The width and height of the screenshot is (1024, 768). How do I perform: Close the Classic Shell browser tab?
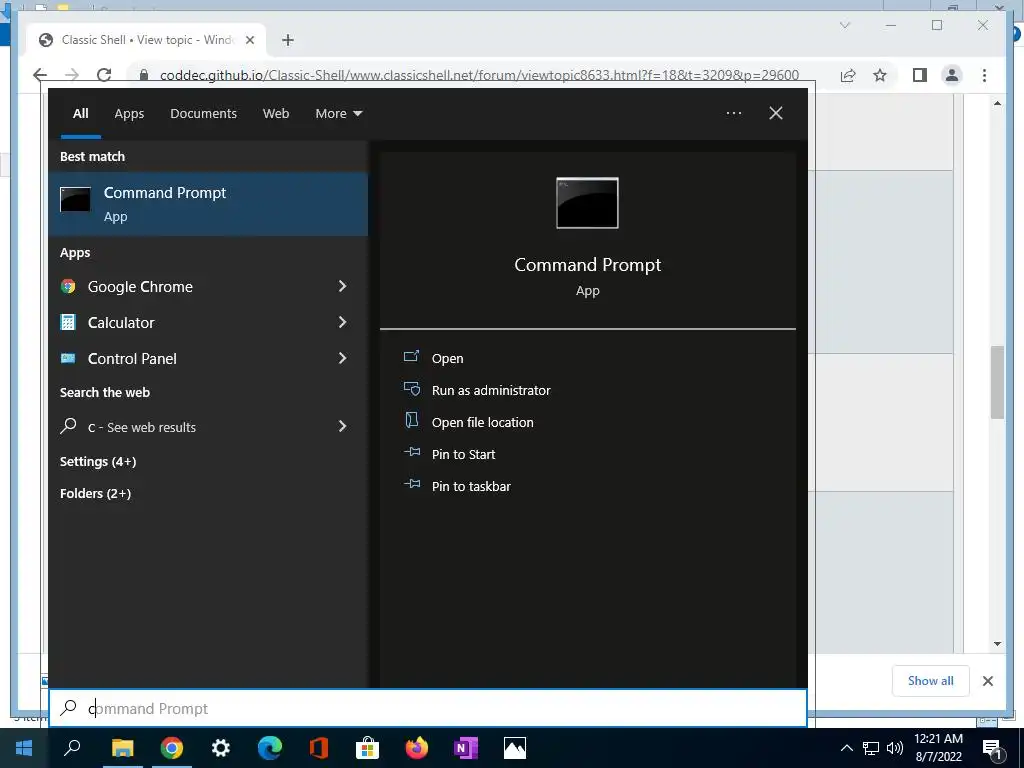[x=249, y=40]
